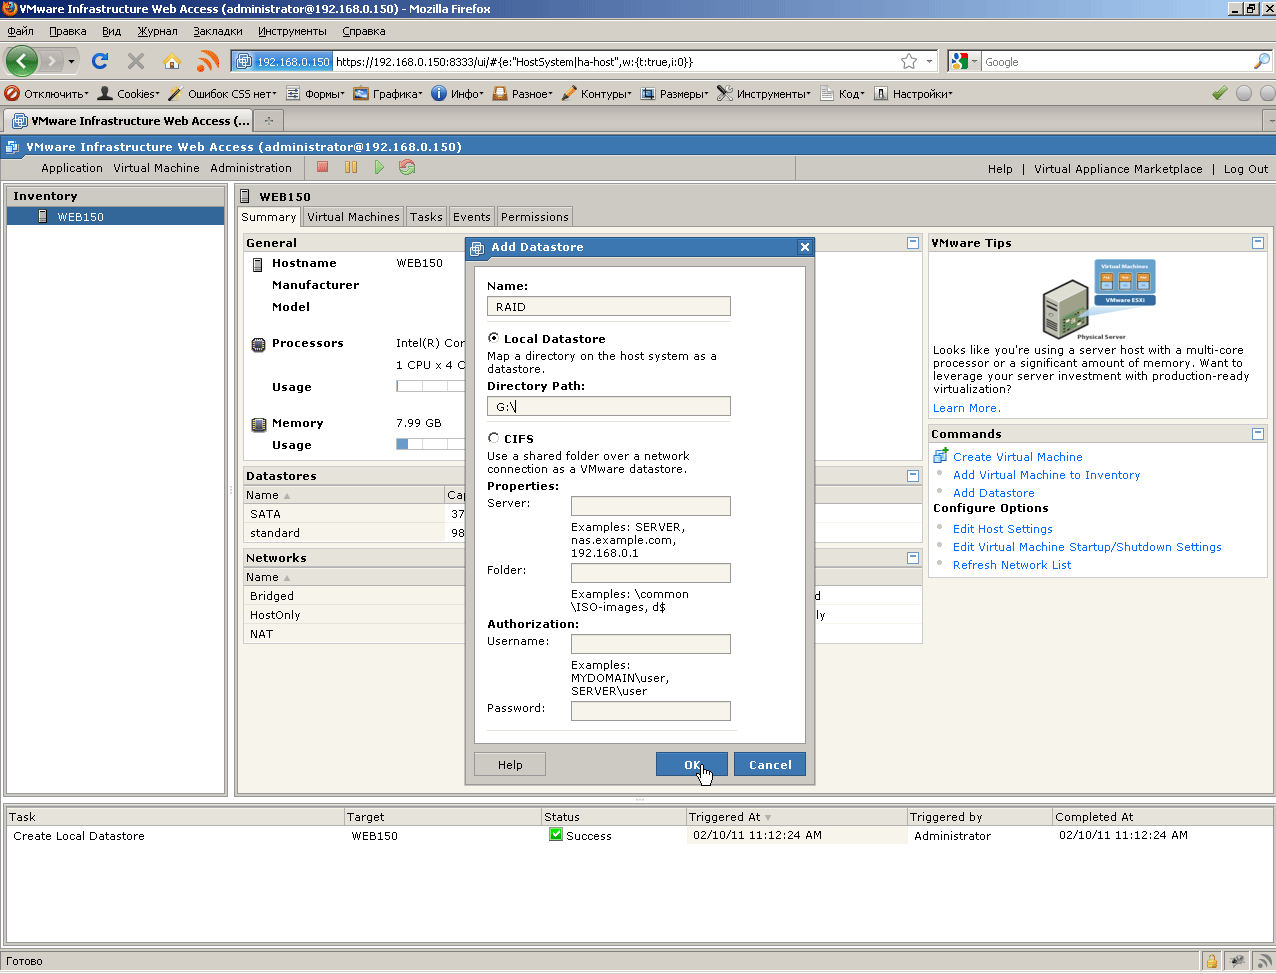Open Web Developer Отключить menu
The width and height of the screenshot is (1276, 974).
tap(46, 93)
